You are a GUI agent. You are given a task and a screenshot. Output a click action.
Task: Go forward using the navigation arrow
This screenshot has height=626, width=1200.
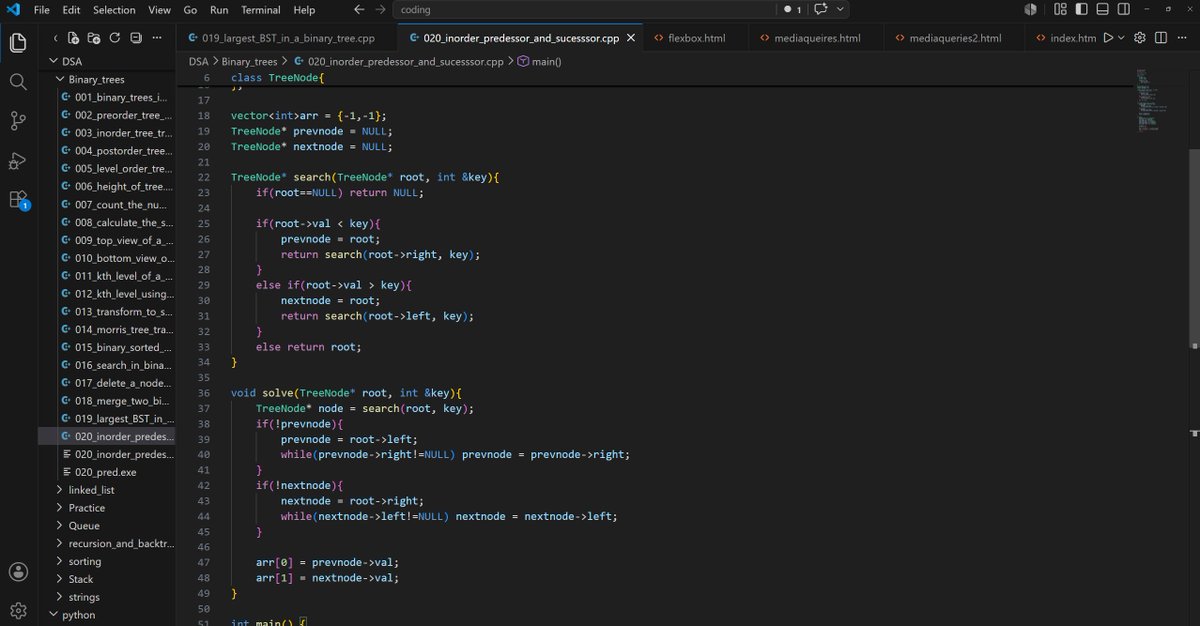[380, 10]
